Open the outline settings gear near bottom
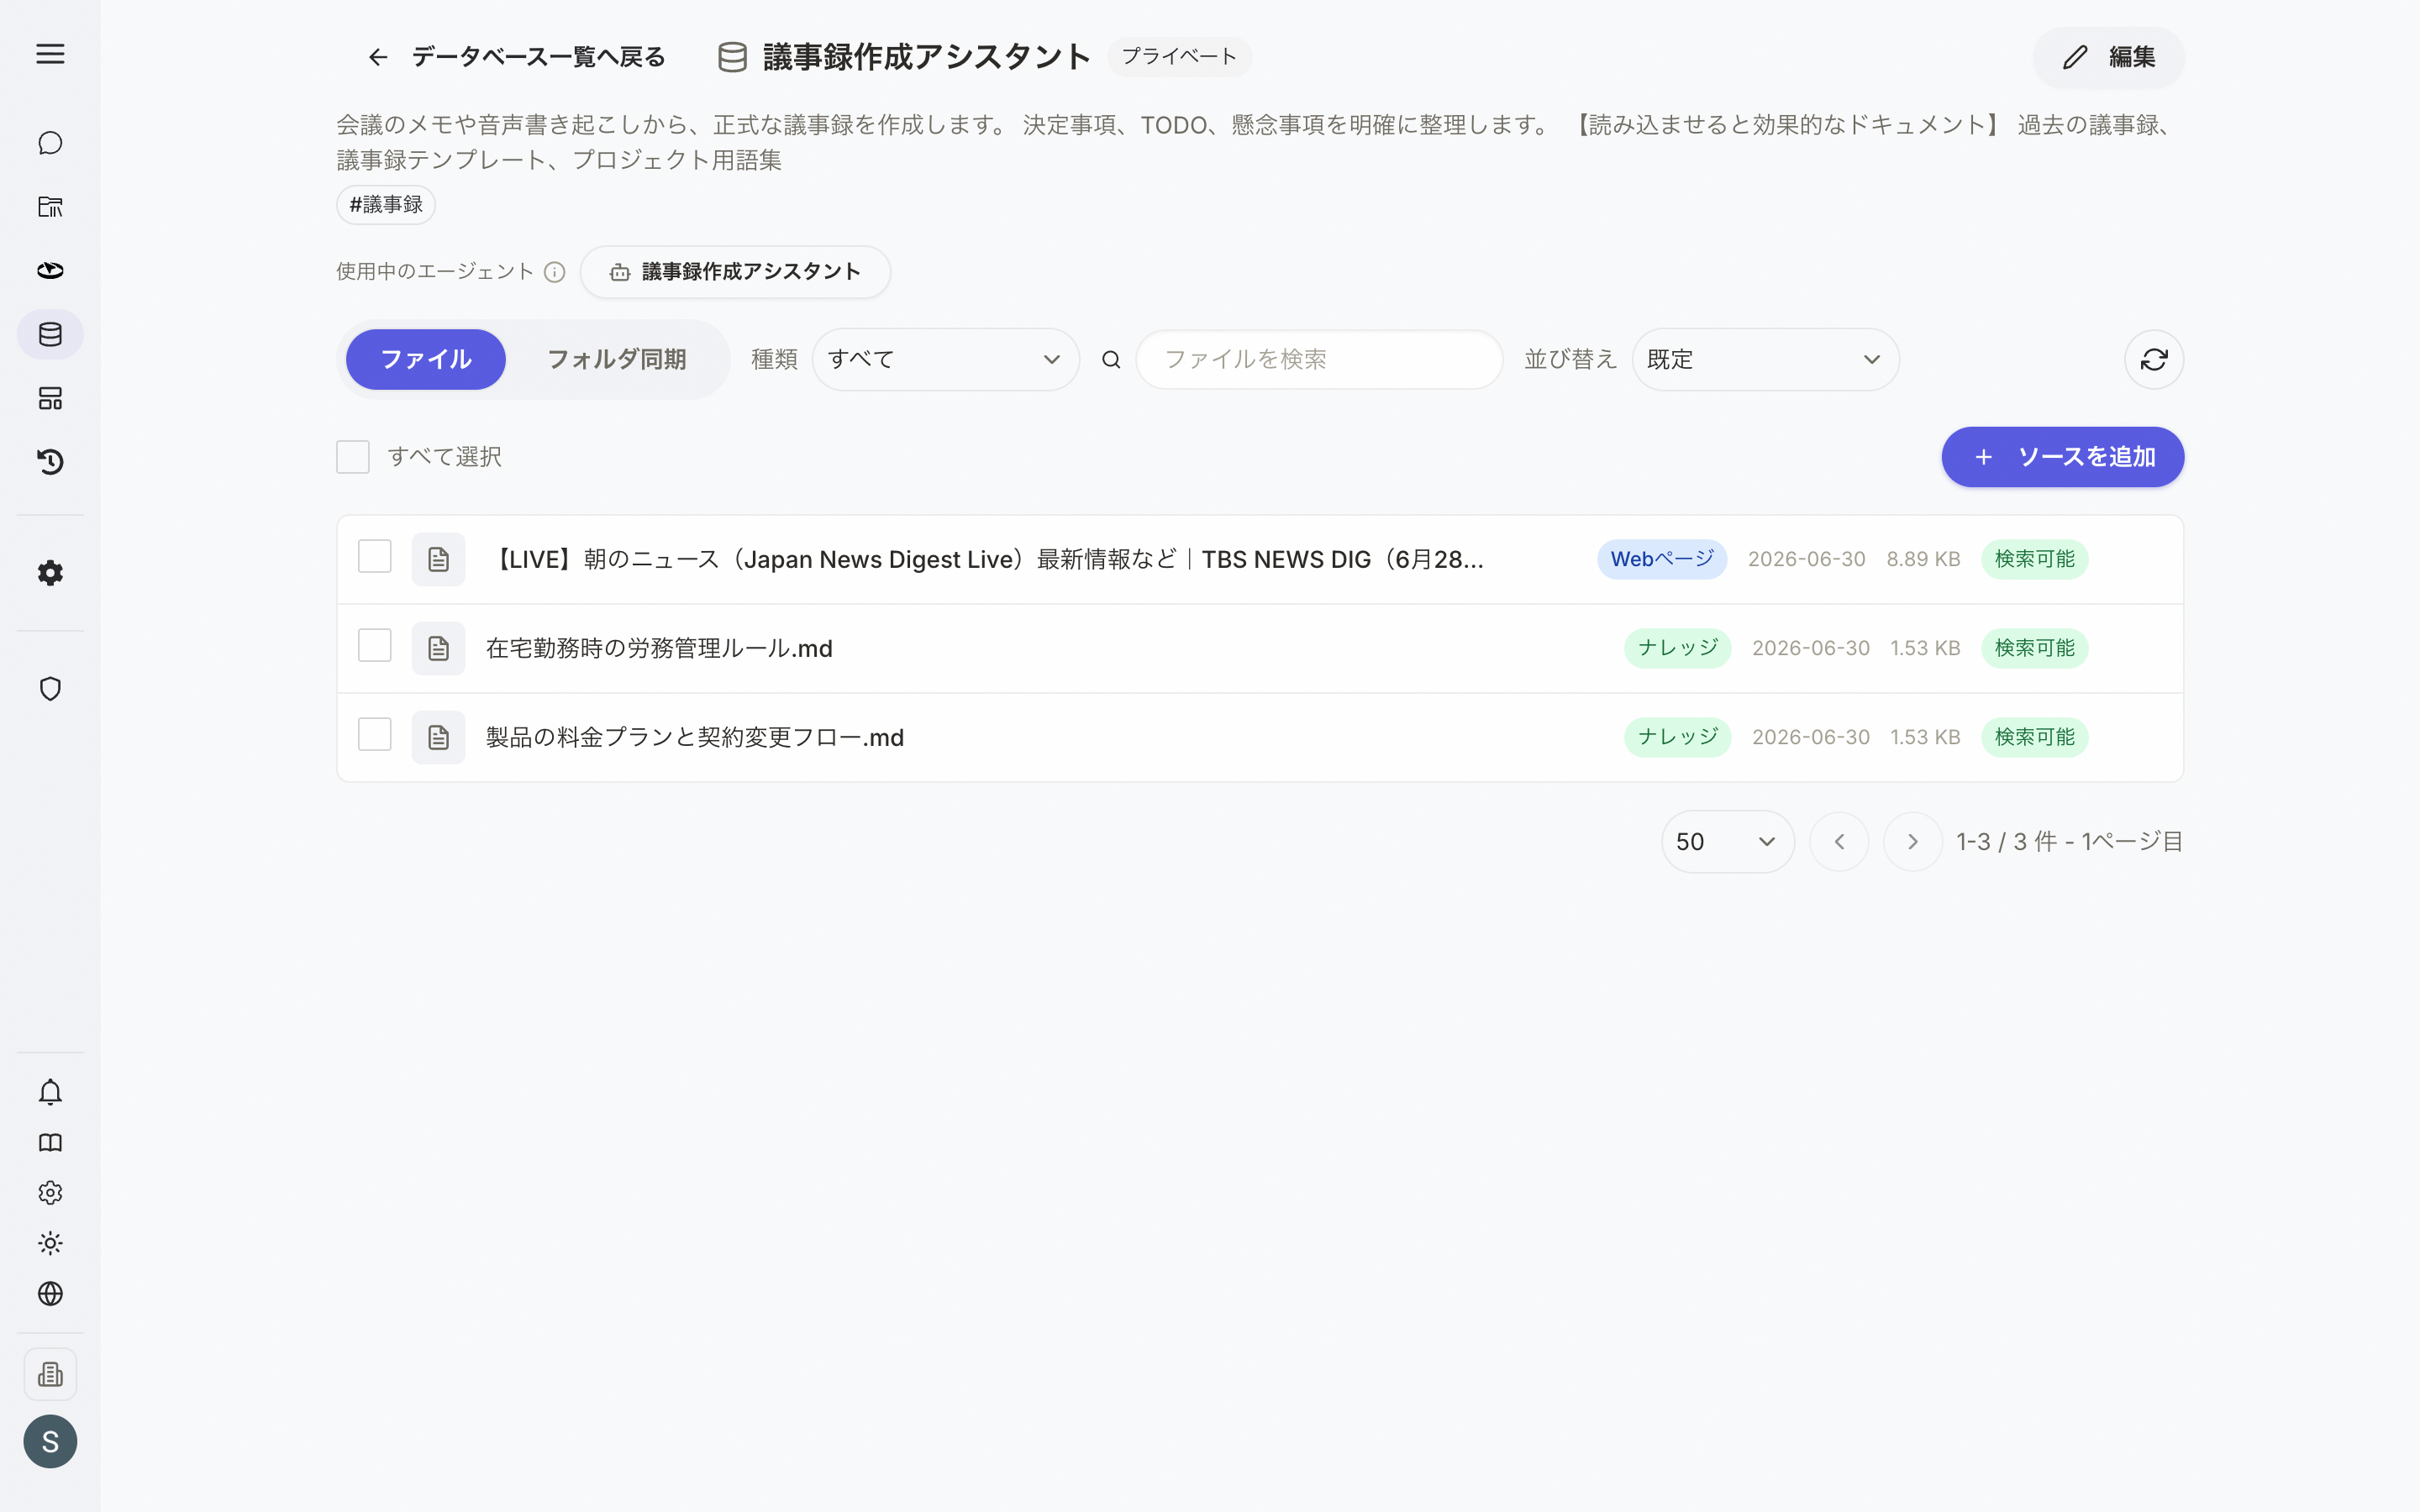 click(50, 1193)
